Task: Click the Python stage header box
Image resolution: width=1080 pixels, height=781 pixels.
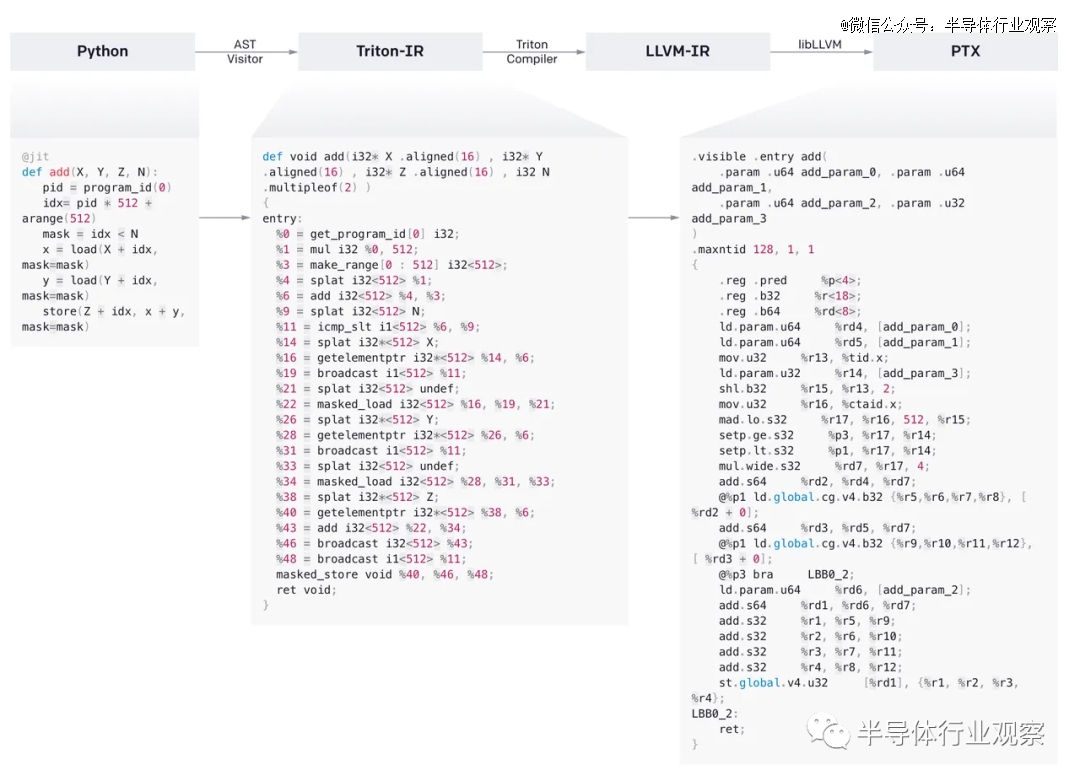Action: click(103, 52)
